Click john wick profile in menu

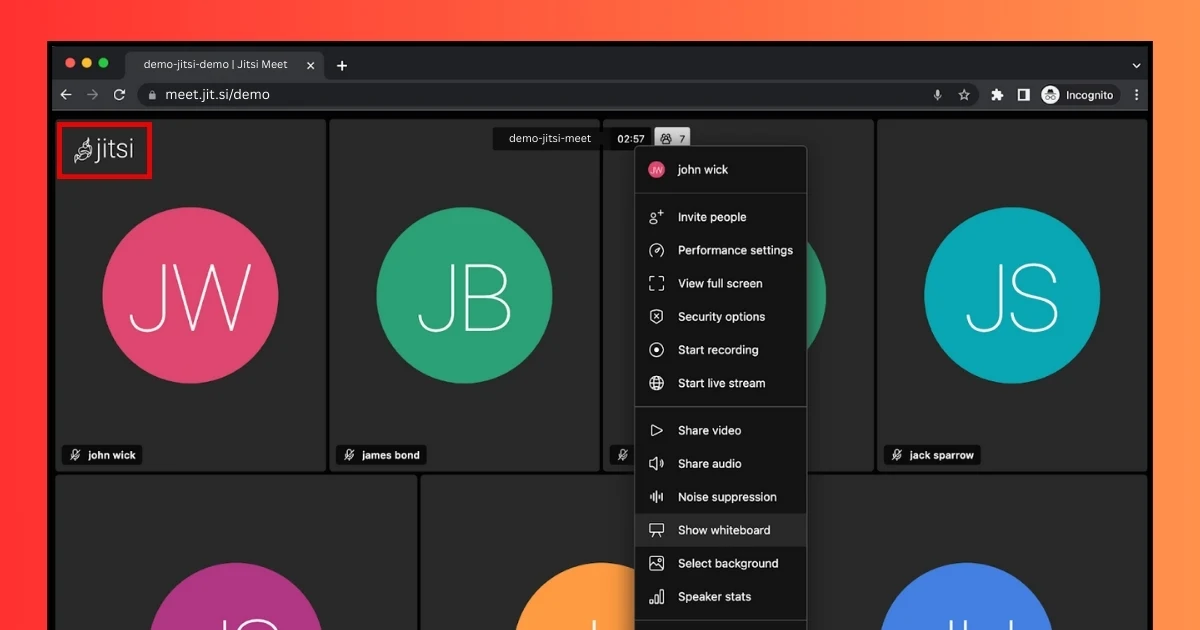click(702, 170)
